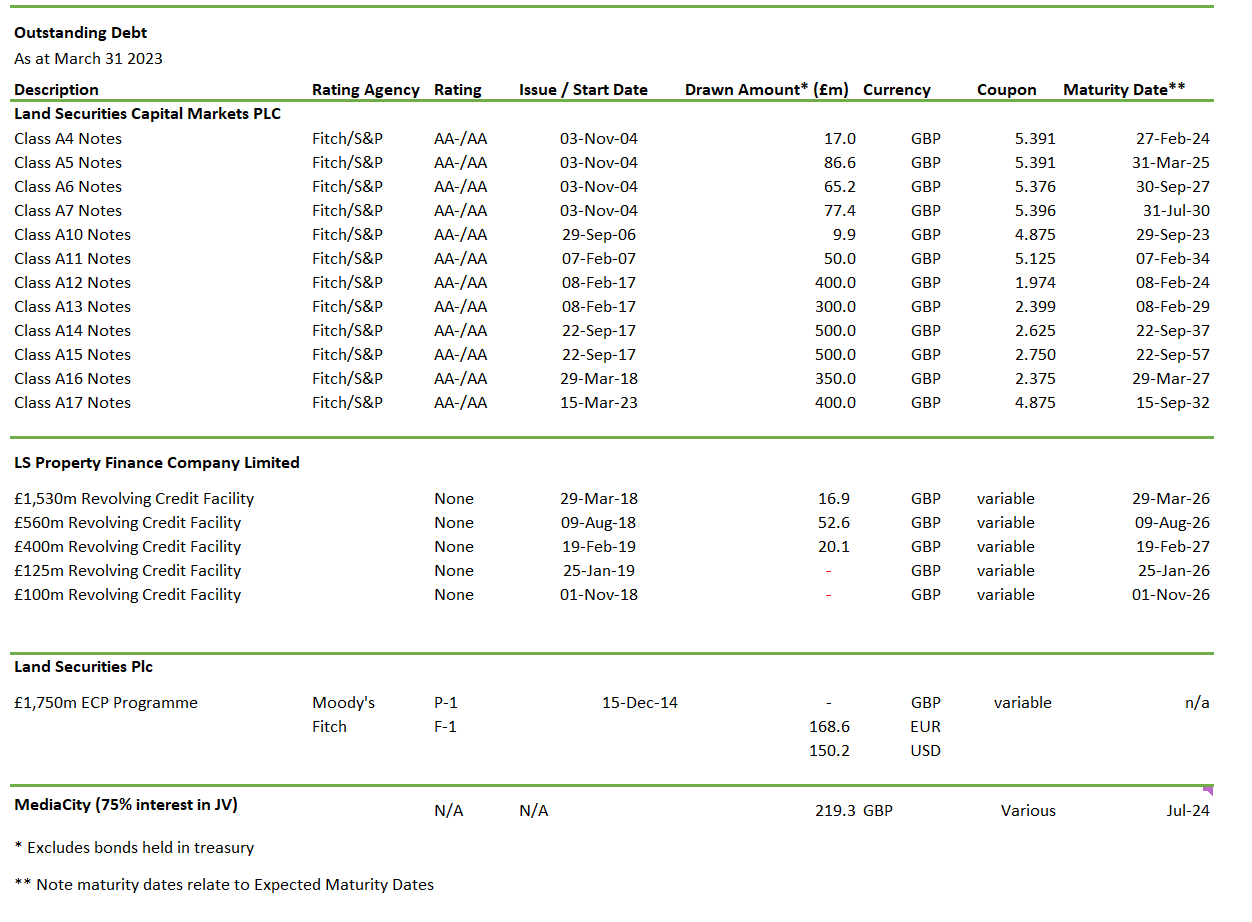This screenshot has height=922, width=1252.
Task: Click the 15-Mar-23 issue date
Action: click(x=598, y=402)
